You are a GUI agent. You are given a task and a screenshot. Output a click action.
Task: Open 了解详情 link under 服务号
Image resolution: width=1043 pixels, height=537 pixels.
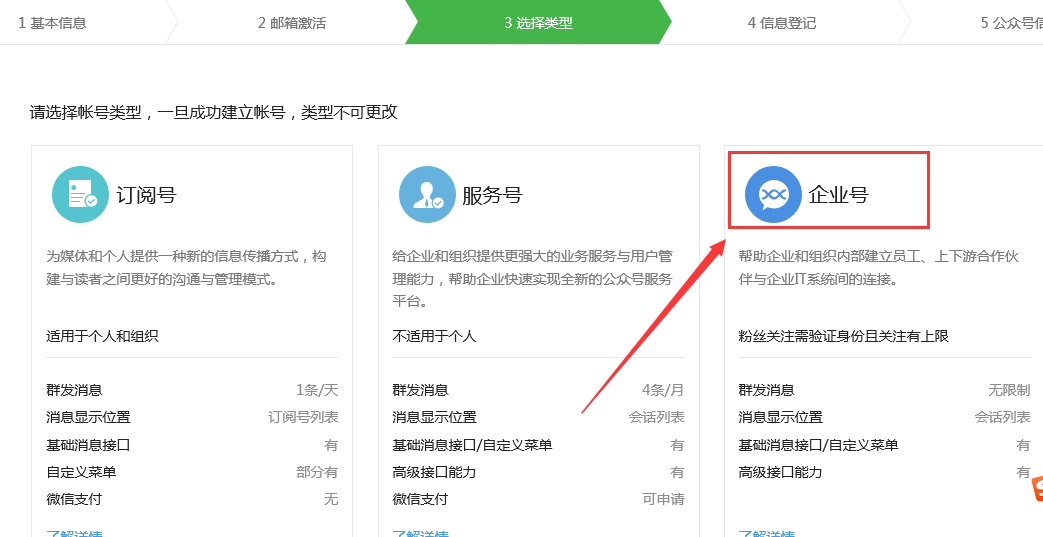pos(420,533)
